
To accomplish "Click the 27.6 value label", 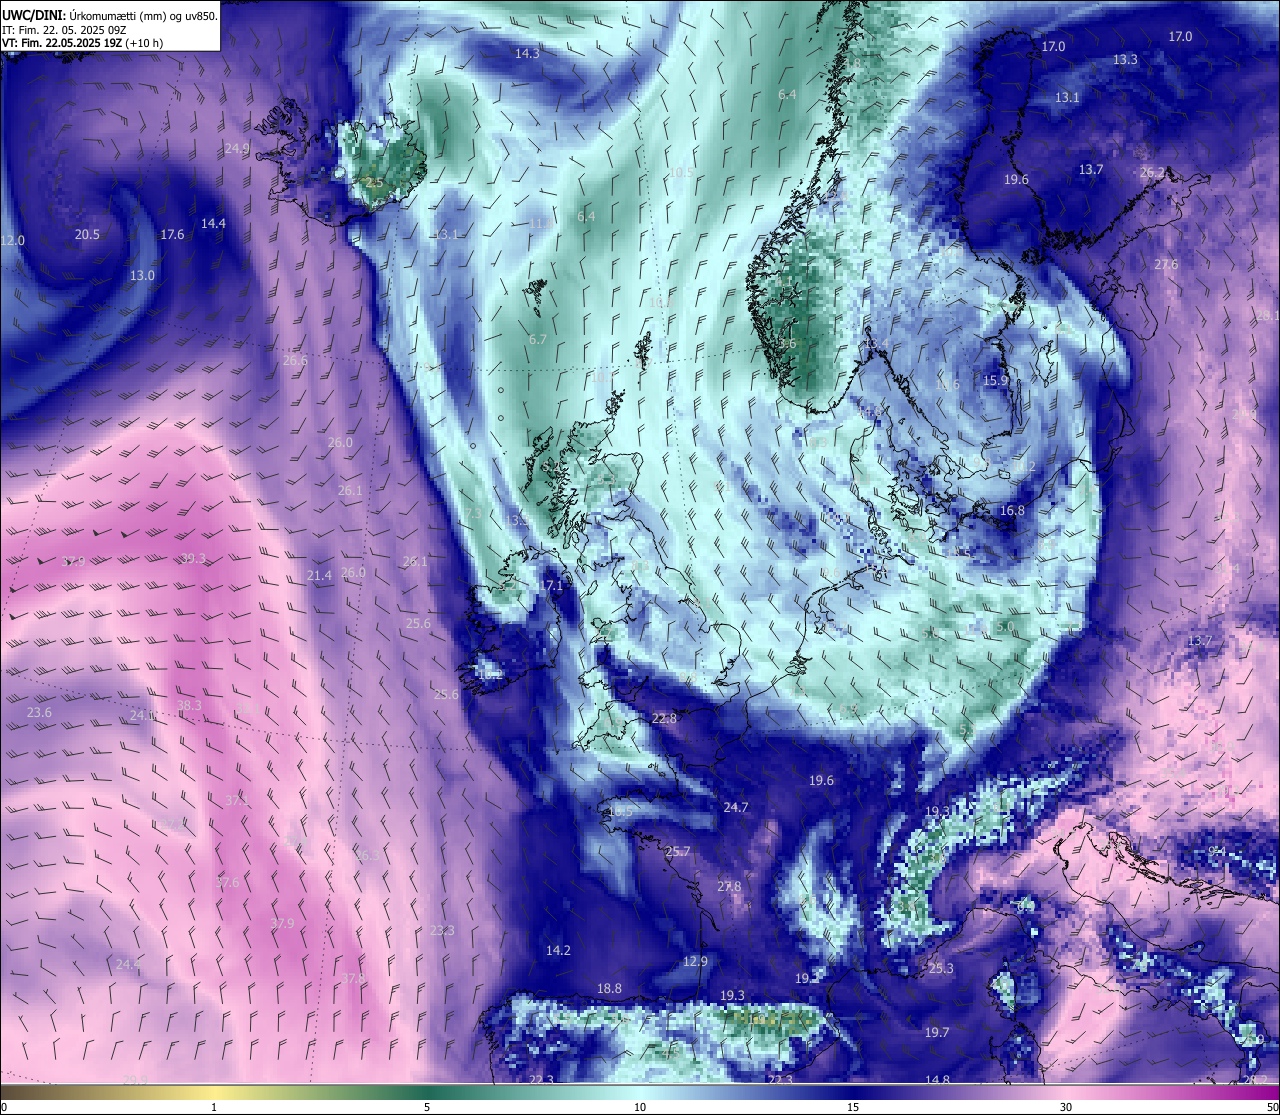I will click(x=1166, y=265).
